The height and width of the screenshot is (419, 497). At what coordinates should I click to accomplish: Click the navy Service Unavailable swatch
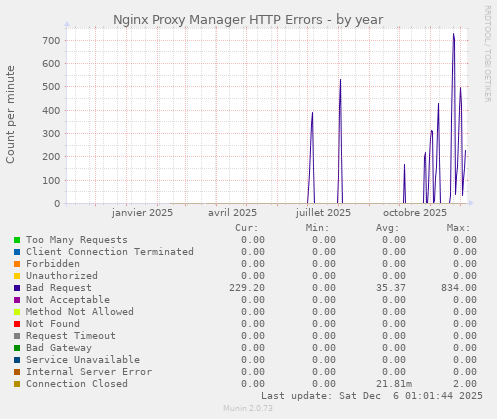coord(17,360)
